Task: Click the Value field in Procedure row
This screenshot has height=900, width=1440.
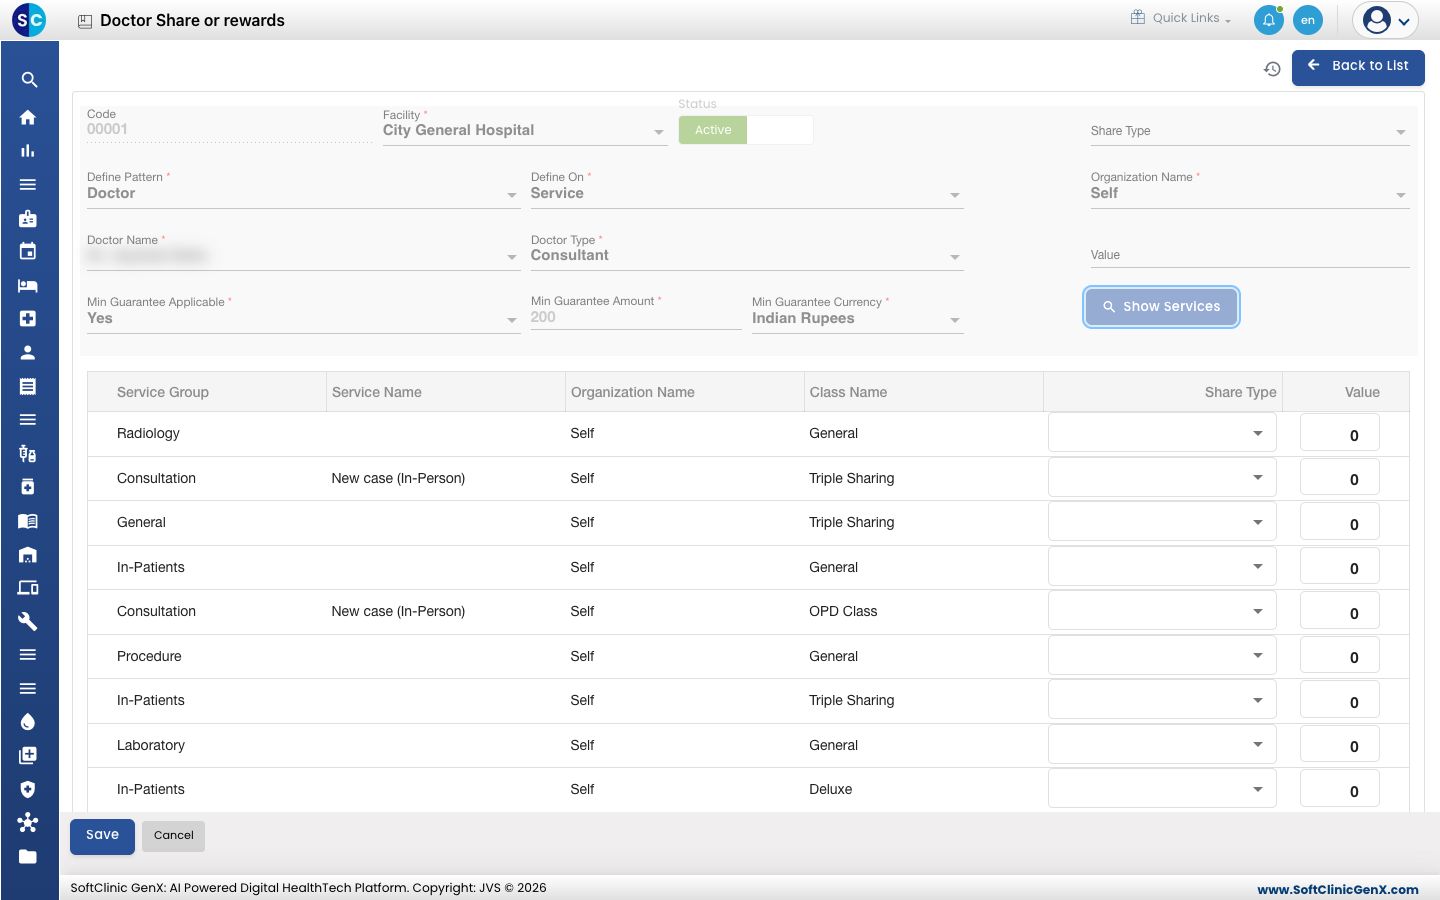Action: (1340, 656)
